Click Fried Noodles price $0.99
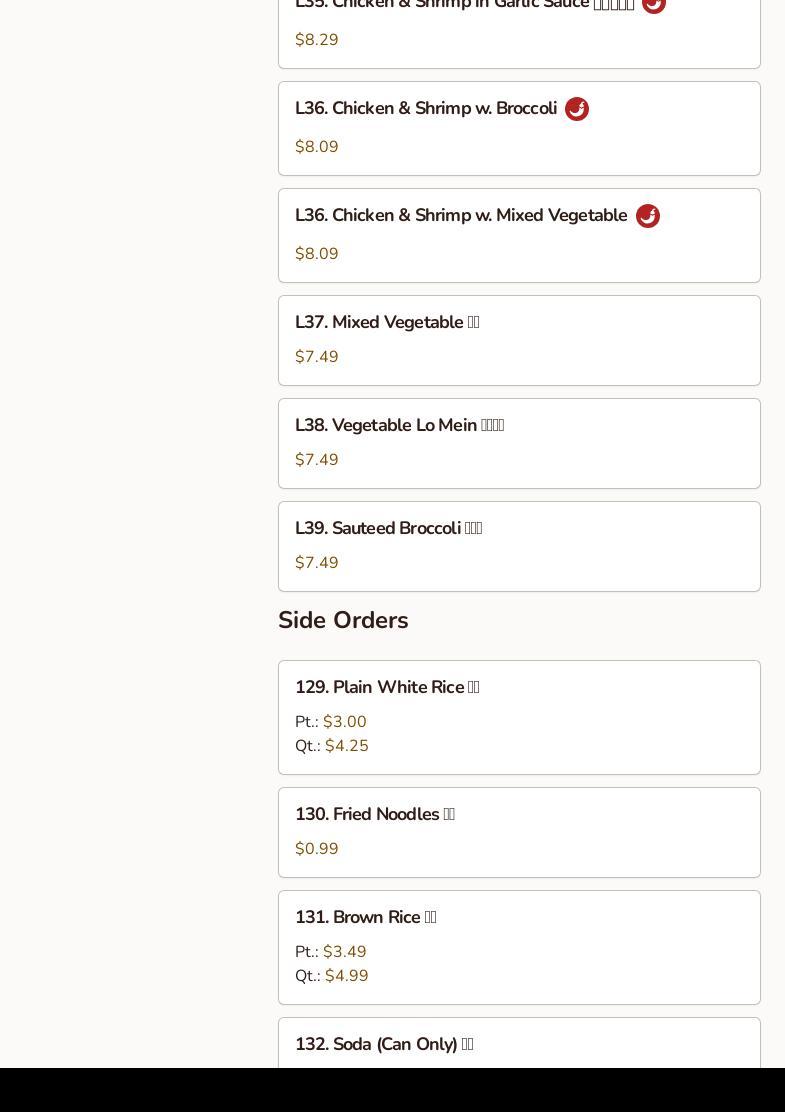The width and height of the screenshot is (785, 1112). click(317, 849)
